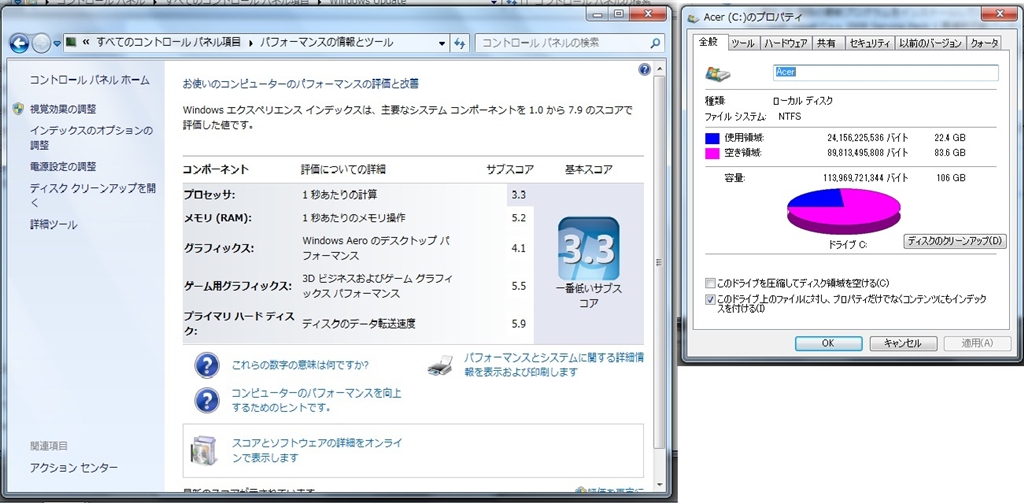Click the magenta free space color swatch
1024x503 pixels.
click(x=712, y=153)
